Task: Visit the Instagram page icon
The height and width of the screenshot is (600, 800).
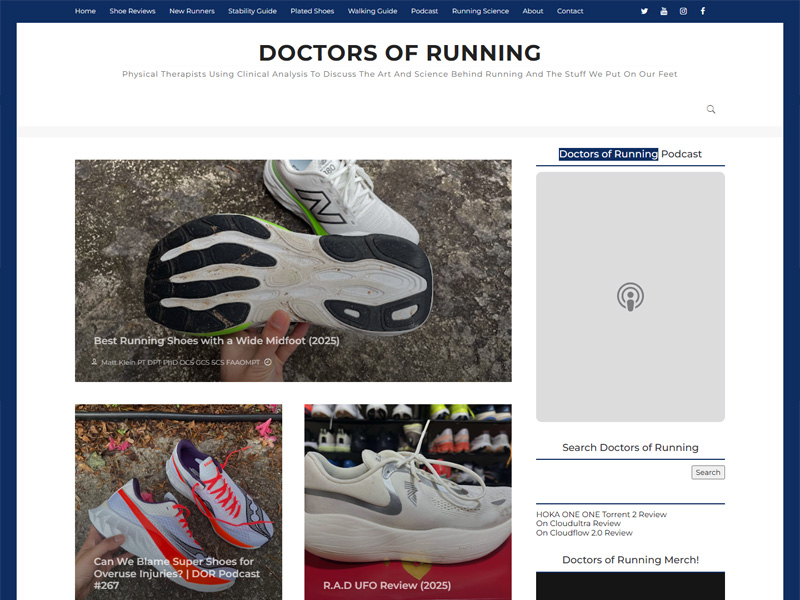Action: 684,11
